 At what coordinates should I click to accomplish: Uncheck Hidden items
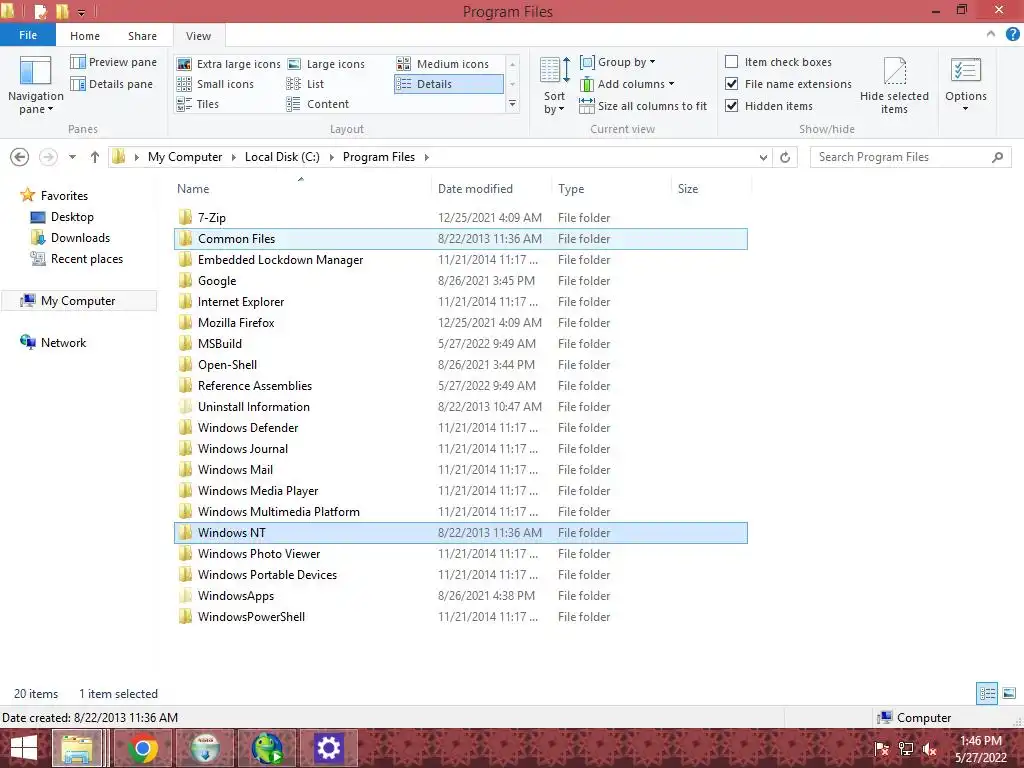(731, 106)
